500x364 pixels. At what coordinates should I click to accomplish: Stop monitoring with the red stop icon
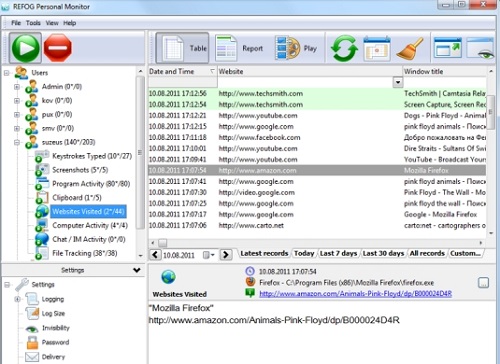(58, 48)
